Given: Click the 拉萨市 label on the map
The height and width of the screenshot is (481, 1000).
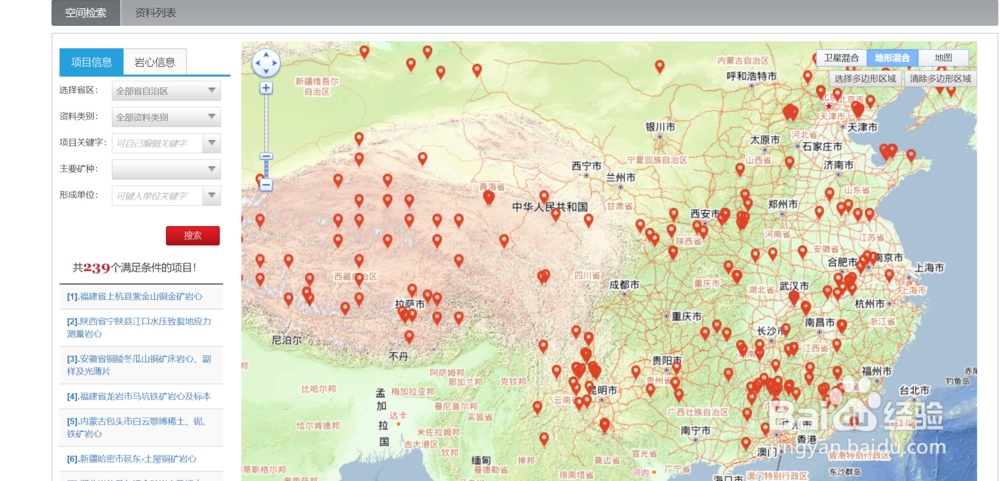Looking at the screenshot, I should [x=410, y=305].
